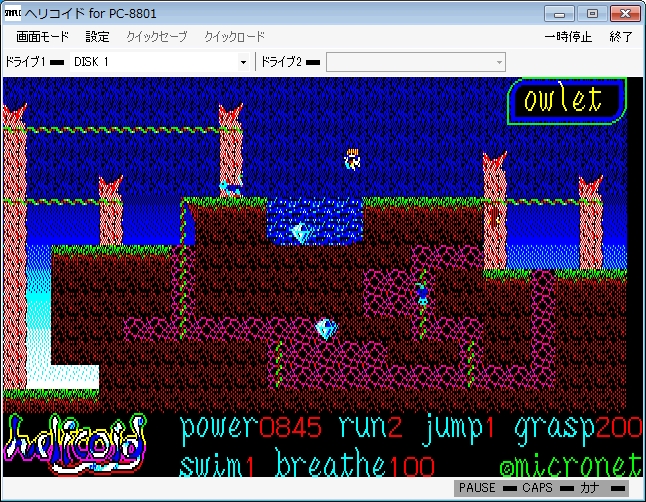
Task: Click the jump1 status readout
Action: [x=458, y=429]
